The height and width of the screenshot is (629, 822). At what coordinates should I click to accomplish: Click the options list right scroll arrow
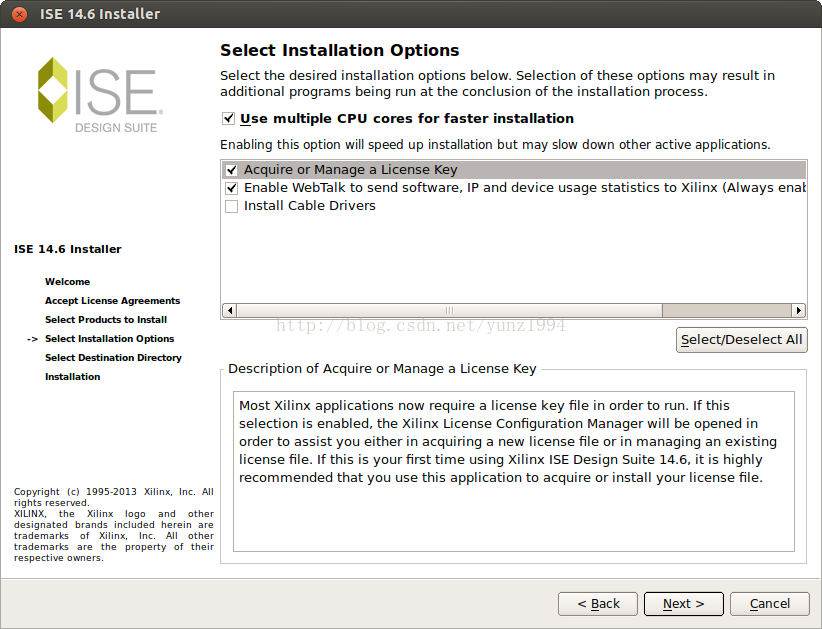pos(798,310)
